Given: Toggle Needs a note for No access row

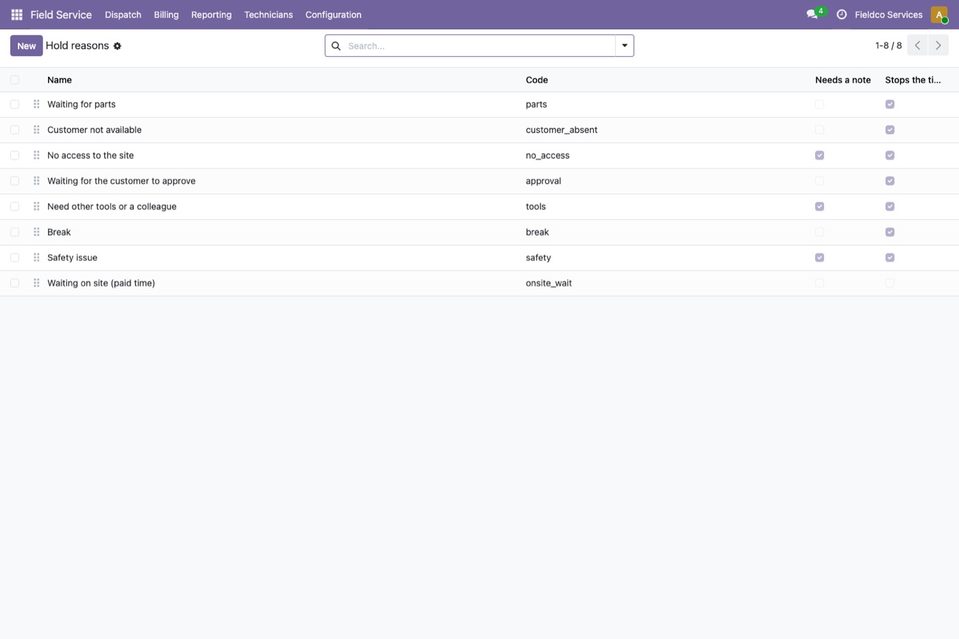Looking at the screenshot, I should coord(820,155).
